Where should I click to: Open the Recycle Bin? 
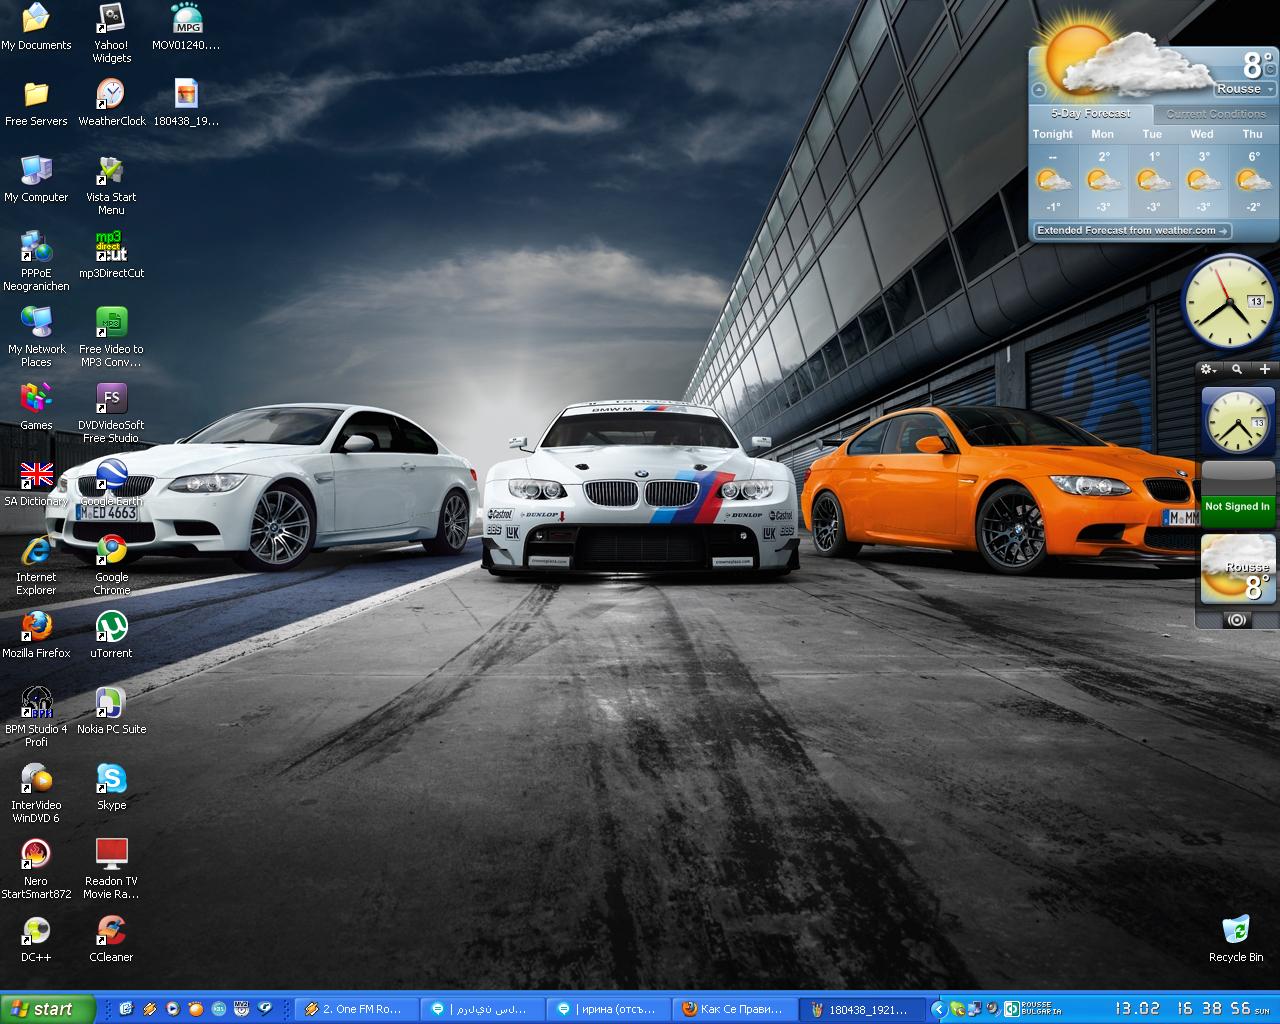pos(1236,939)
